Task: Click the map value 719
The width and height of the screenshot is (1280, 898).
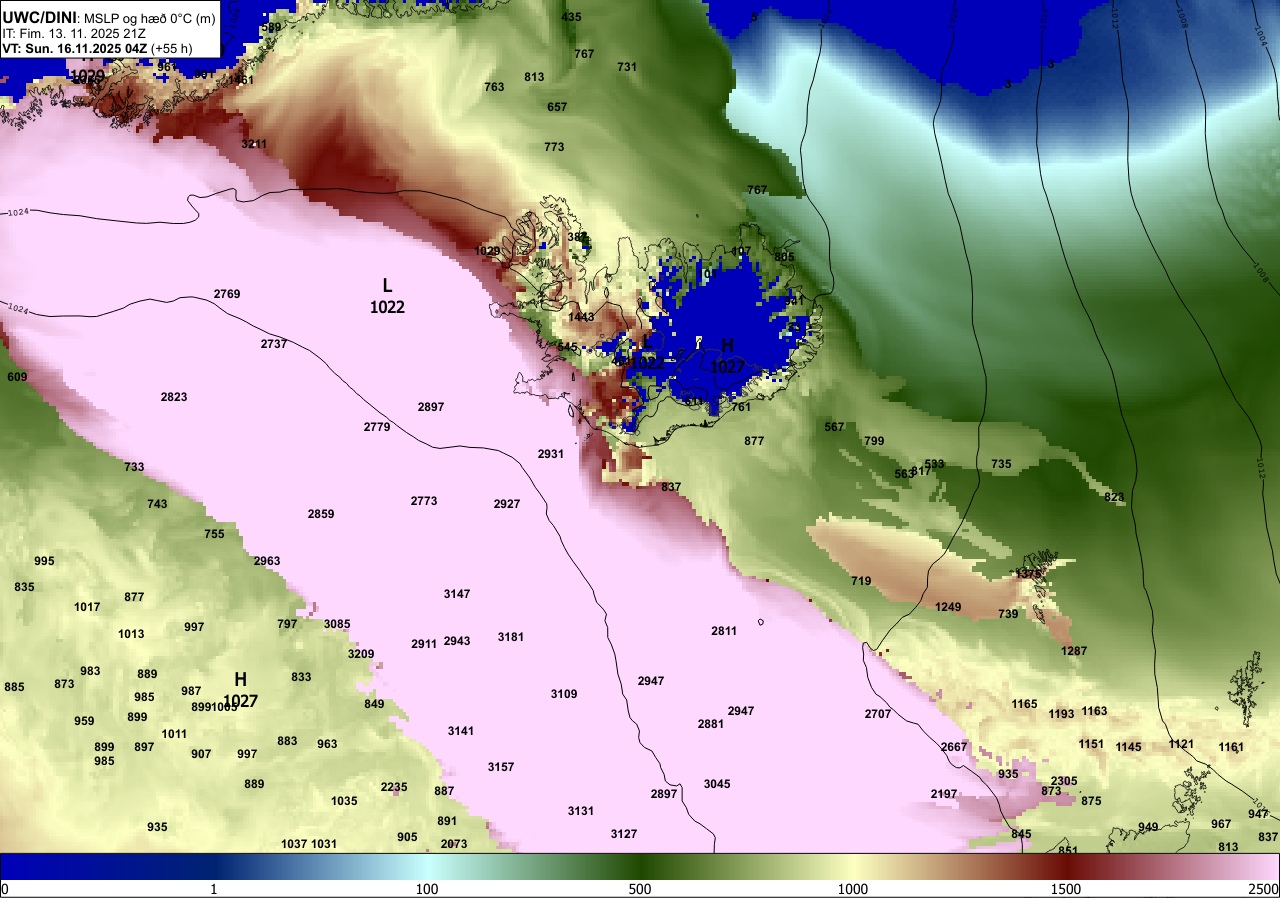Action: (x=861, y=581)
